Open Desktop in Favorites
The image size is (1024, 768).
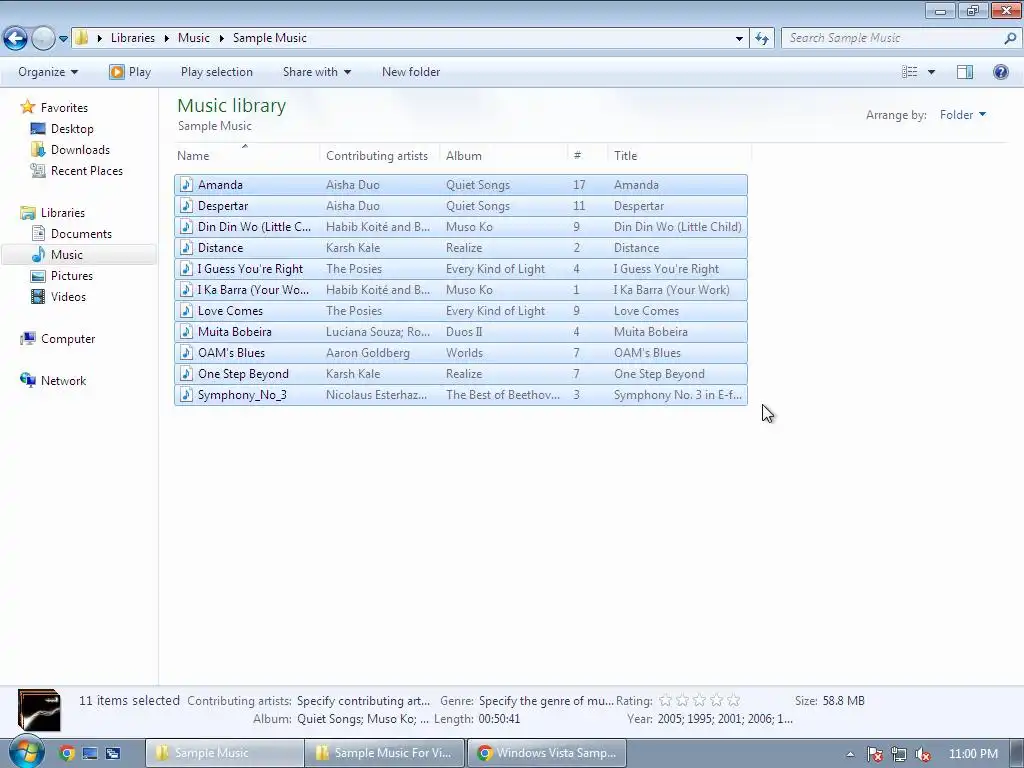coord(72,129)
